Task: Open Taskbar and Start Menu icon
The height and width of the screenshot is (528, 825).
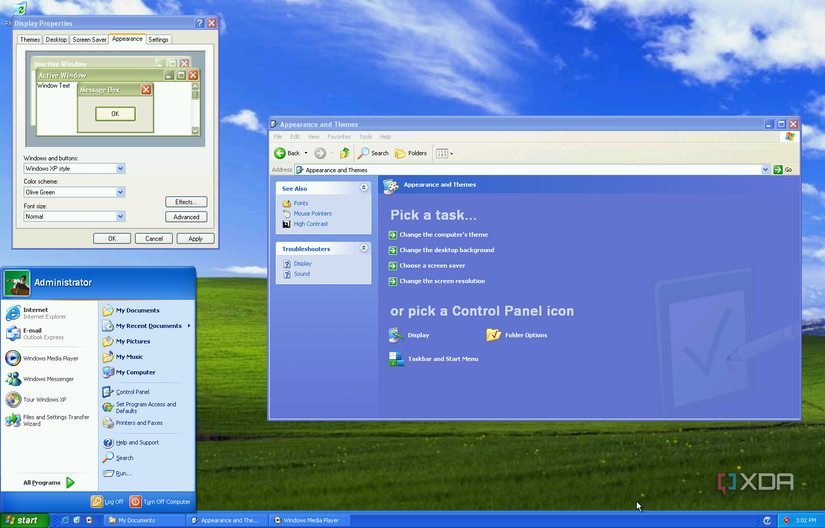Action: (397, 359)
